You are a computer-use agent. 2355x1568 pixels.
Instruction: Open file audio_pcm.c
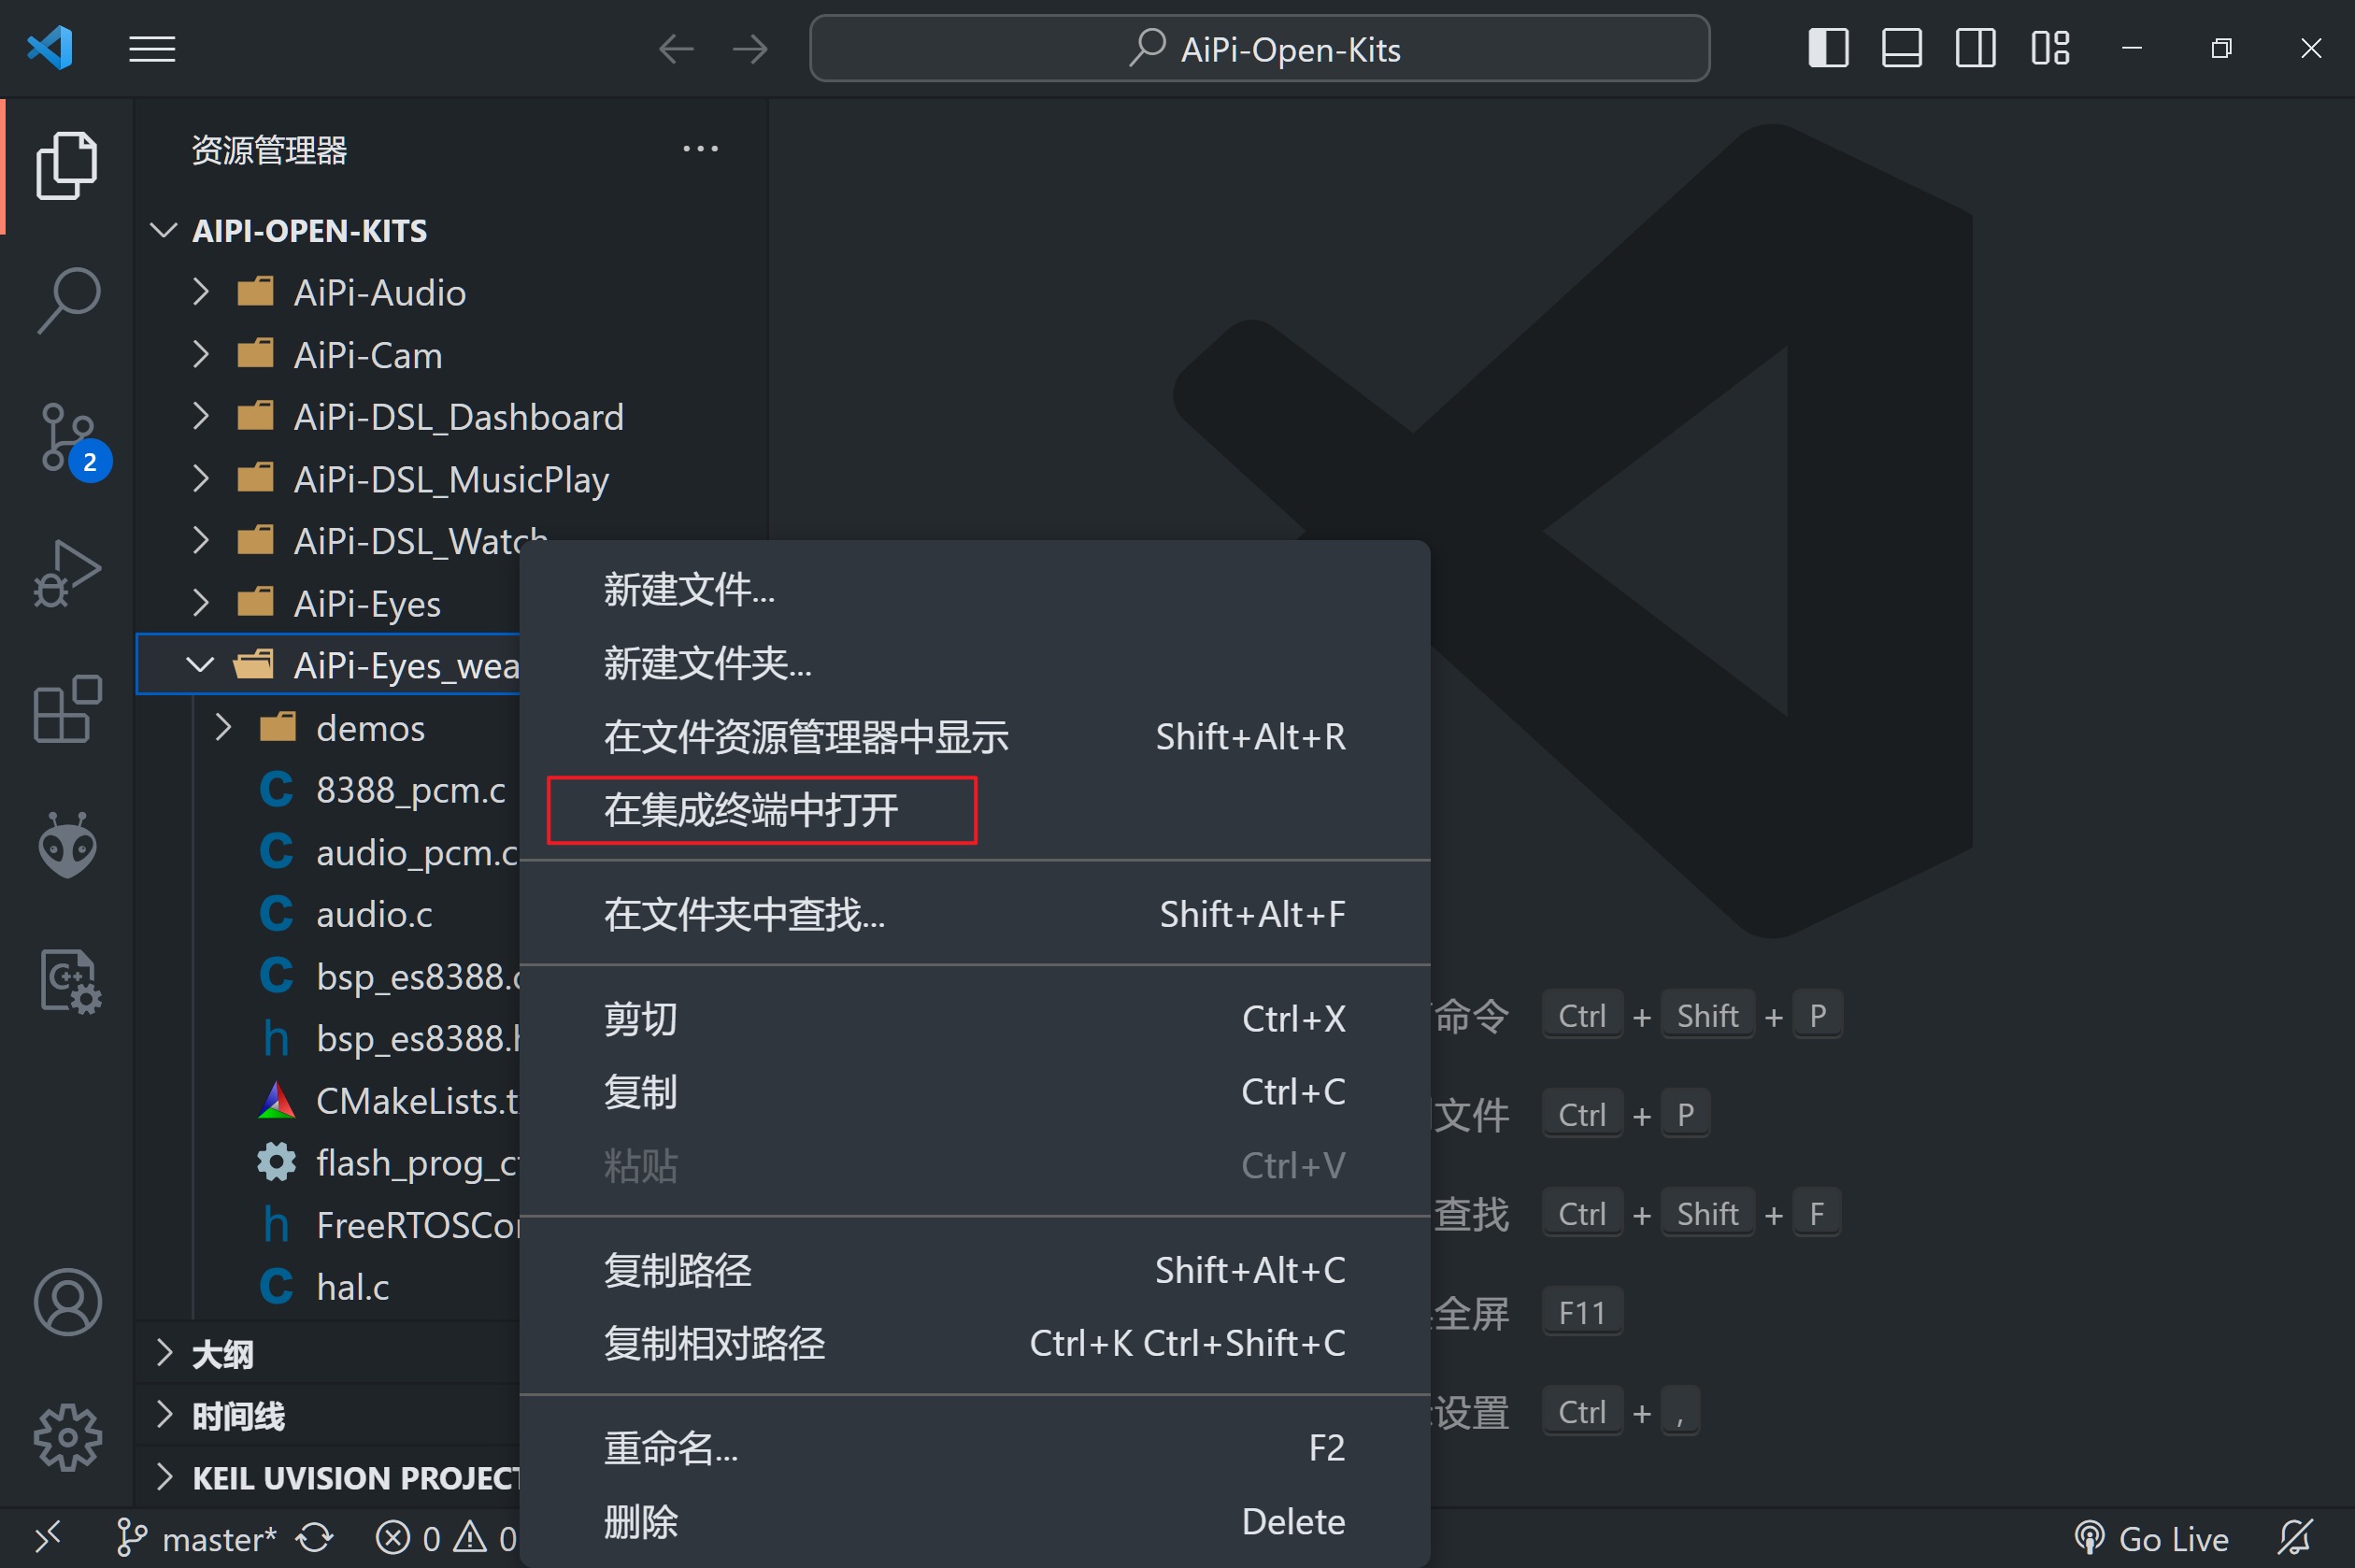click(328, 852)
